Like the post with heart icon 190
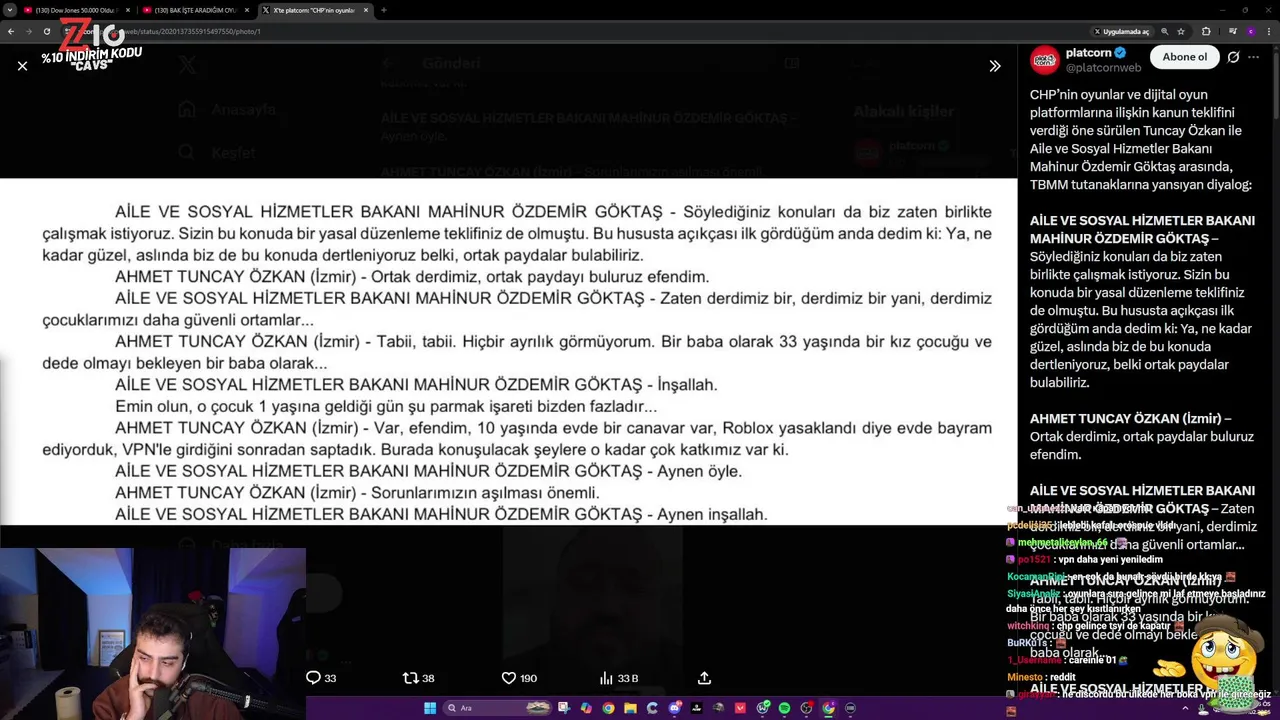The width and height of the screenshot is (1280, 720). 519,678
